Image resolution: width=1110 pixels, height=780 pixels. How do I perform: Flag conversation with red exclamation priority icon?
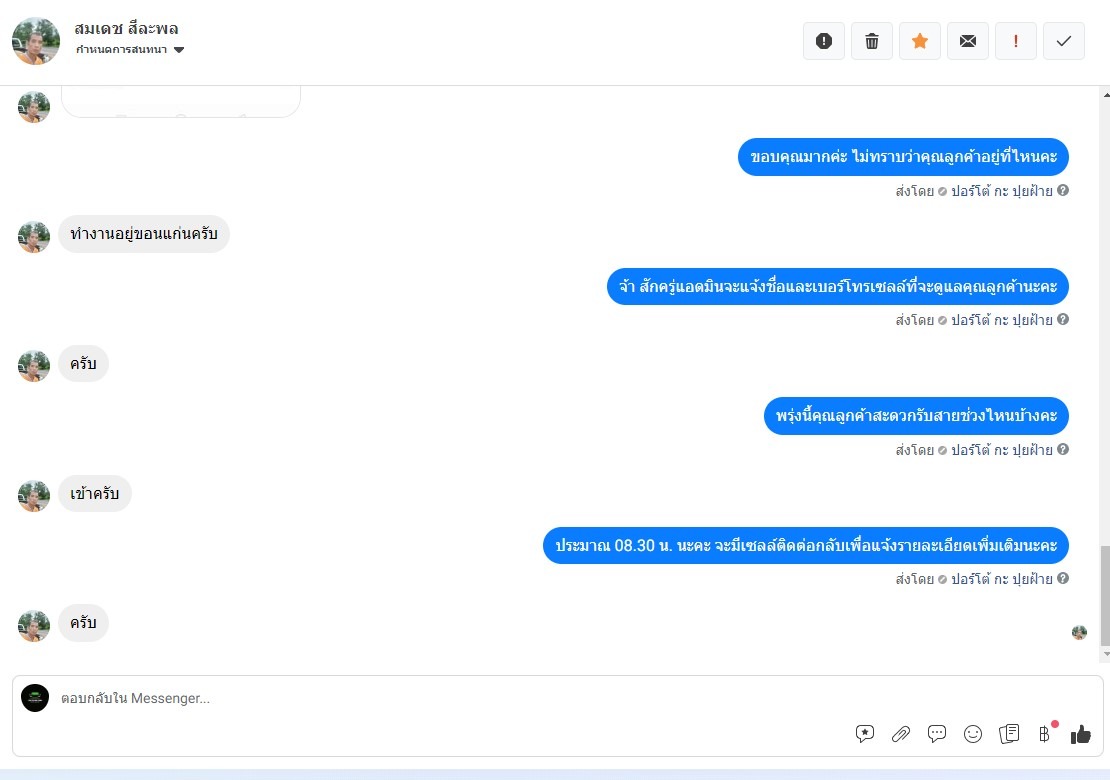(1016, 41)
